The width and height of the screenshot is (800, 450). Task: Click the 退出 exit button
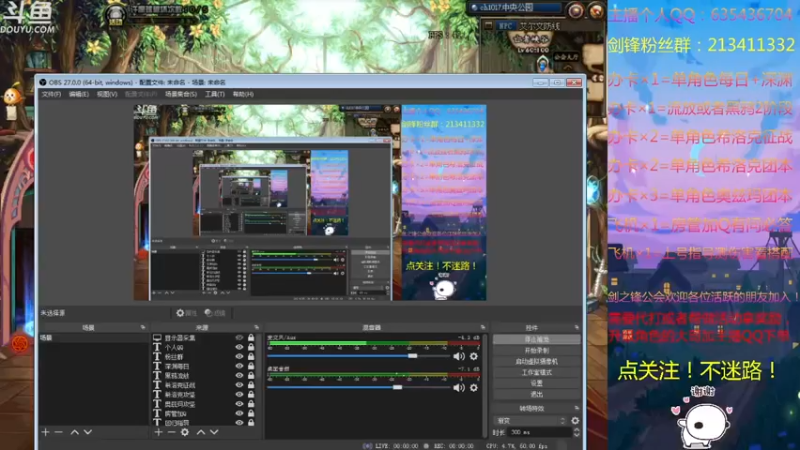[537, 394]
